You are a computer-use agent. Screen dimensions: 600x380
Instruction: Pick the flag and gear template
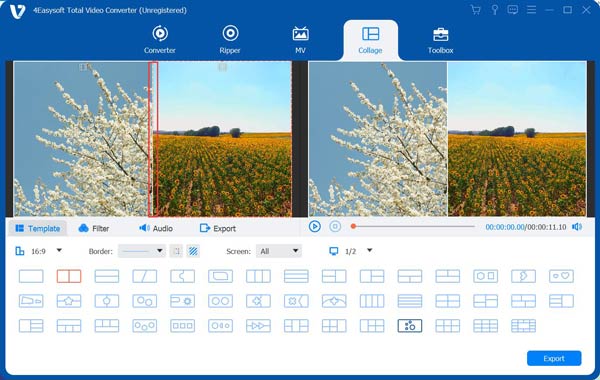click(183, 301)
